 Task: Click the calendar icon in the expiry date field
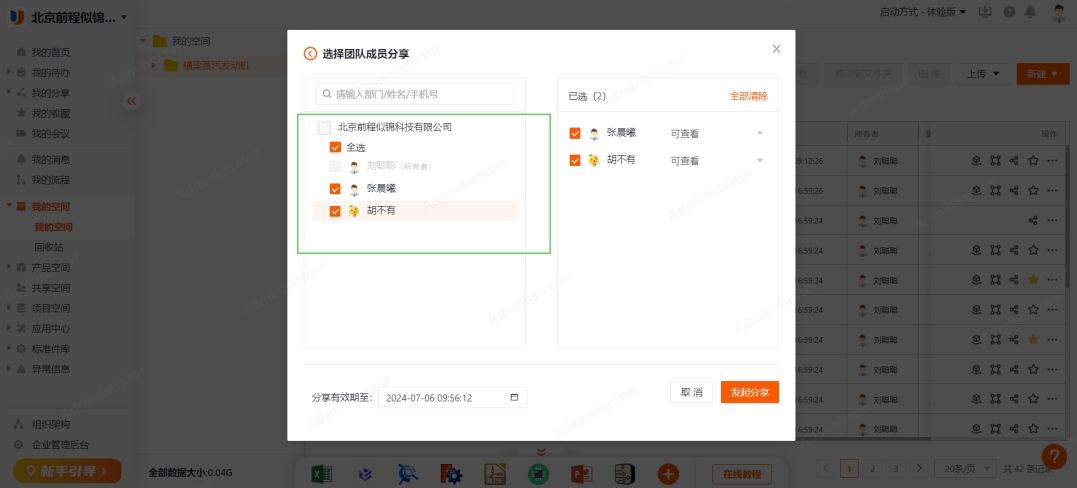(514, 397)
